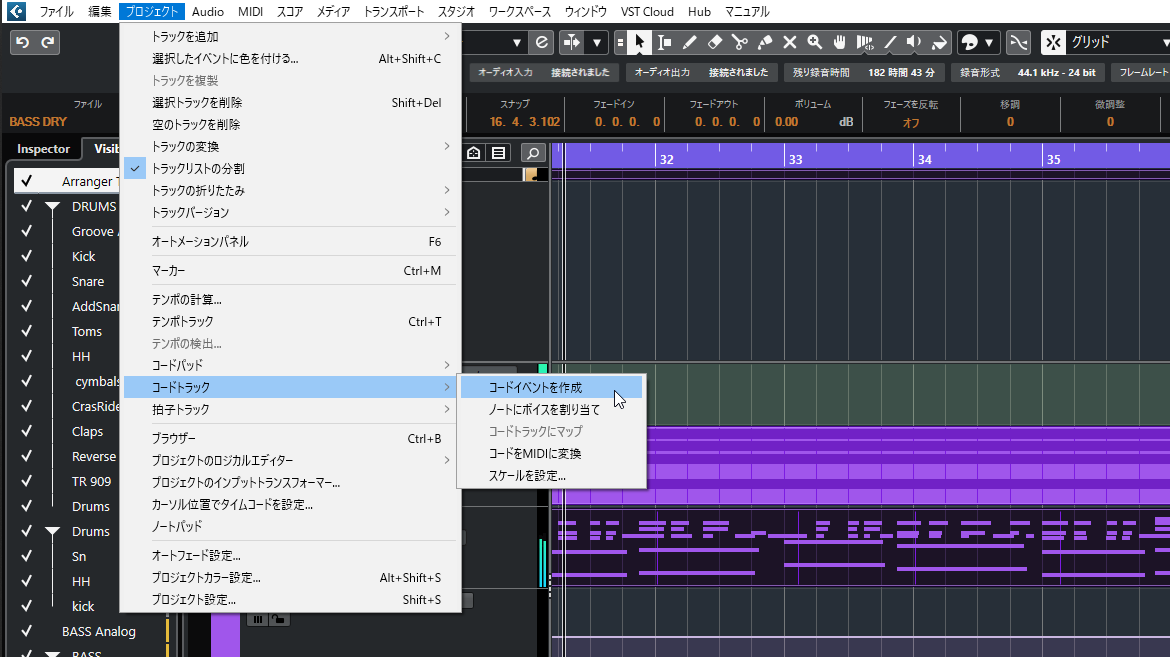This screenshot has width=1170, height=657.
Task: Open the MIDI menu
Action: pos(250,11)
